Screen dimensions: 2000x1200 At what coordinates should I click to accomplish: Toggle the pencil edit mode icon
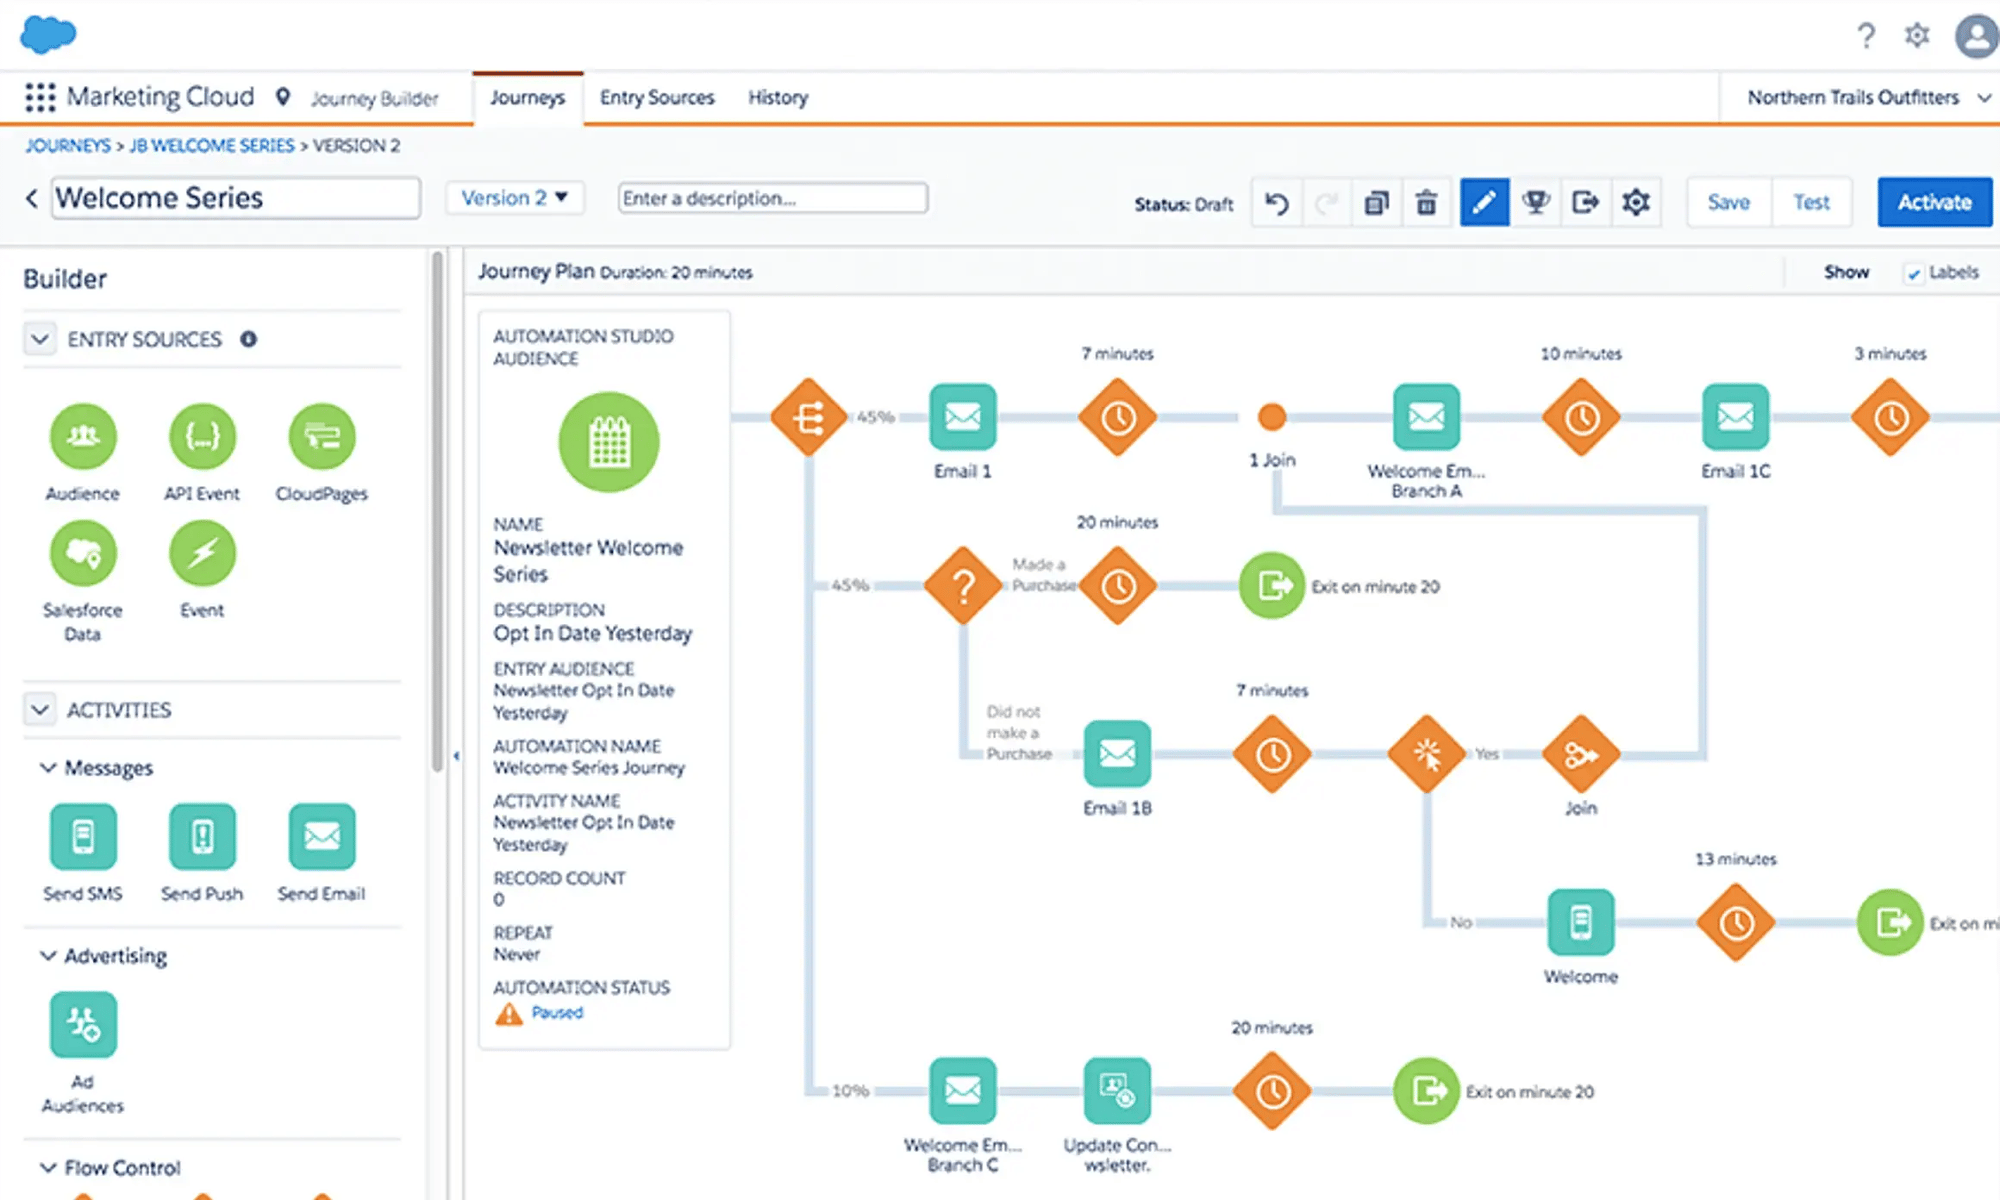point(1484,203)
